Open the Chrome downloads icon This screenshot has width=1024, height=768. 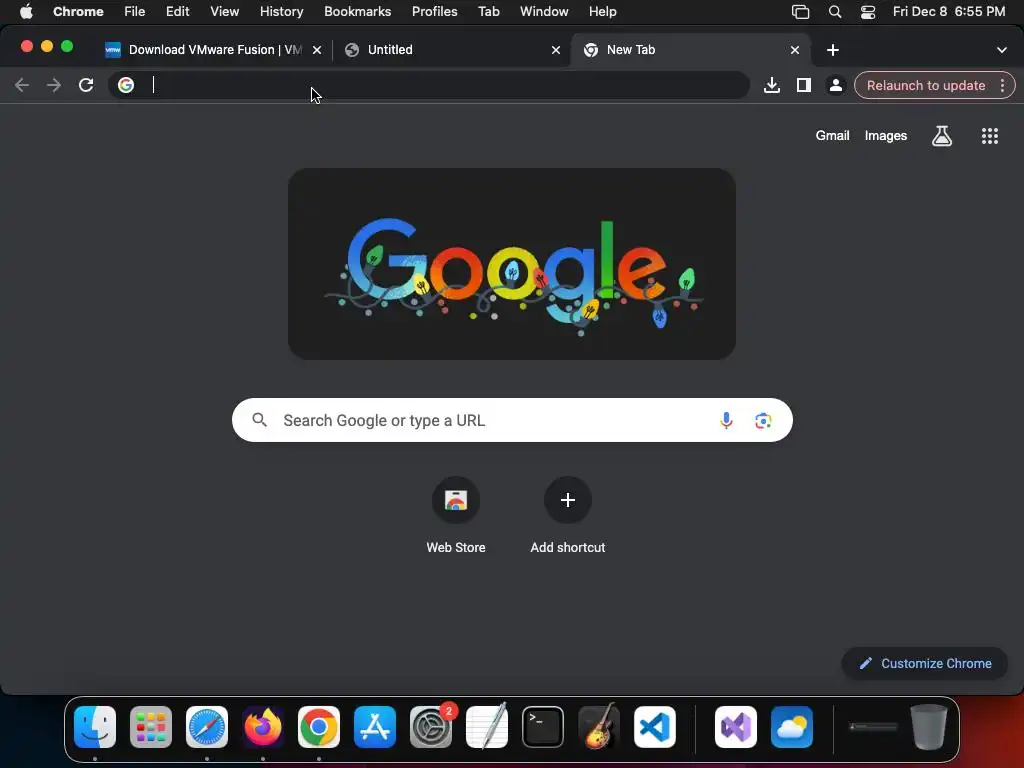coord(772,85)
